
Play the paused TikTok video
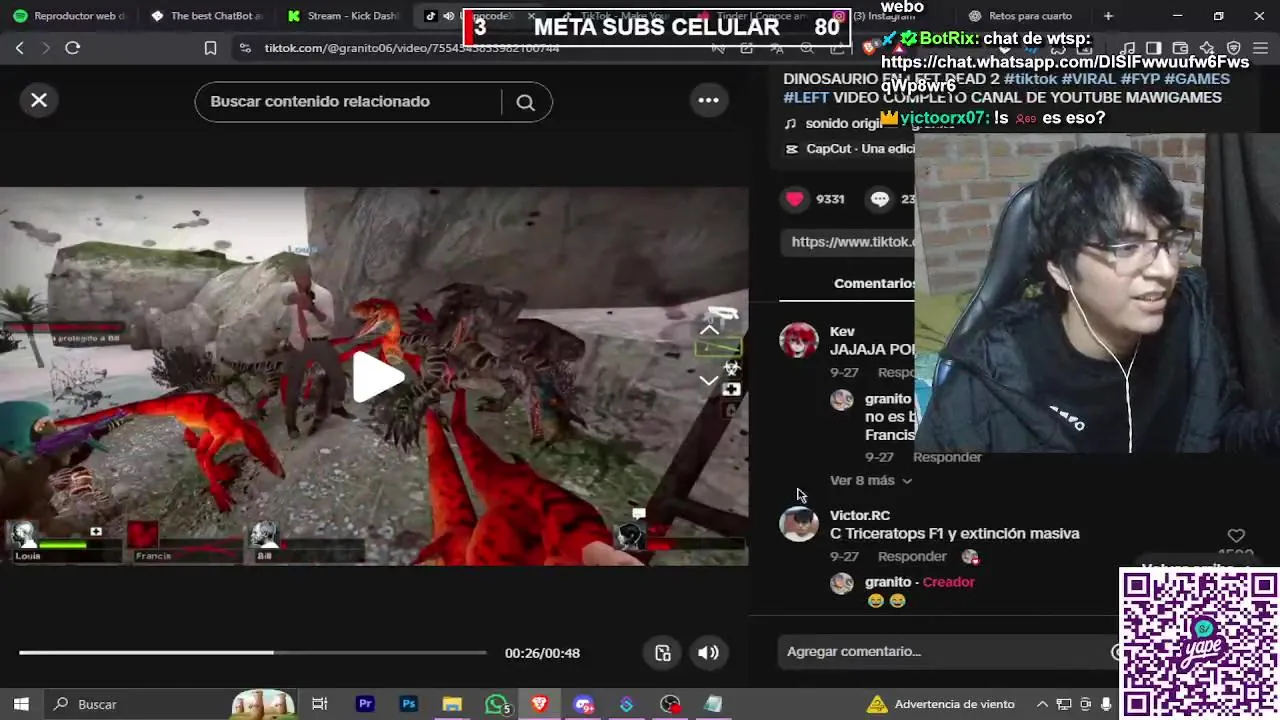tap(377, 378)
